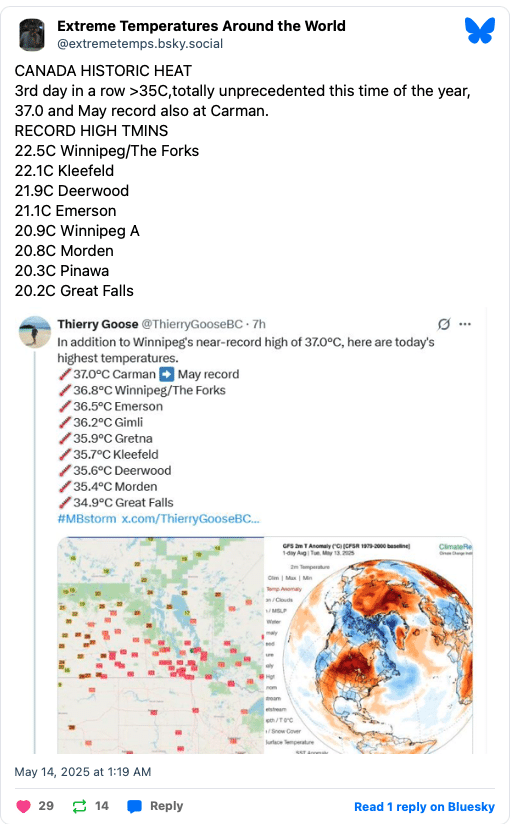Open Extreme Temperatures profile avatar
Image resolution: width=514 pixels, height=830 pixels.
point(32,34)
